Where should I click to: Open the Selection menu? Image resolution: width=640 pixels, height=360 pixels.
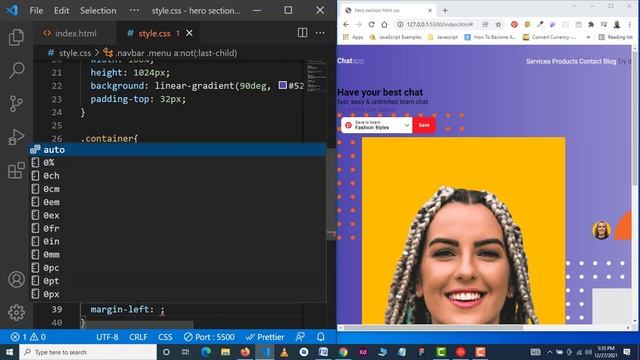coord(98,11)
